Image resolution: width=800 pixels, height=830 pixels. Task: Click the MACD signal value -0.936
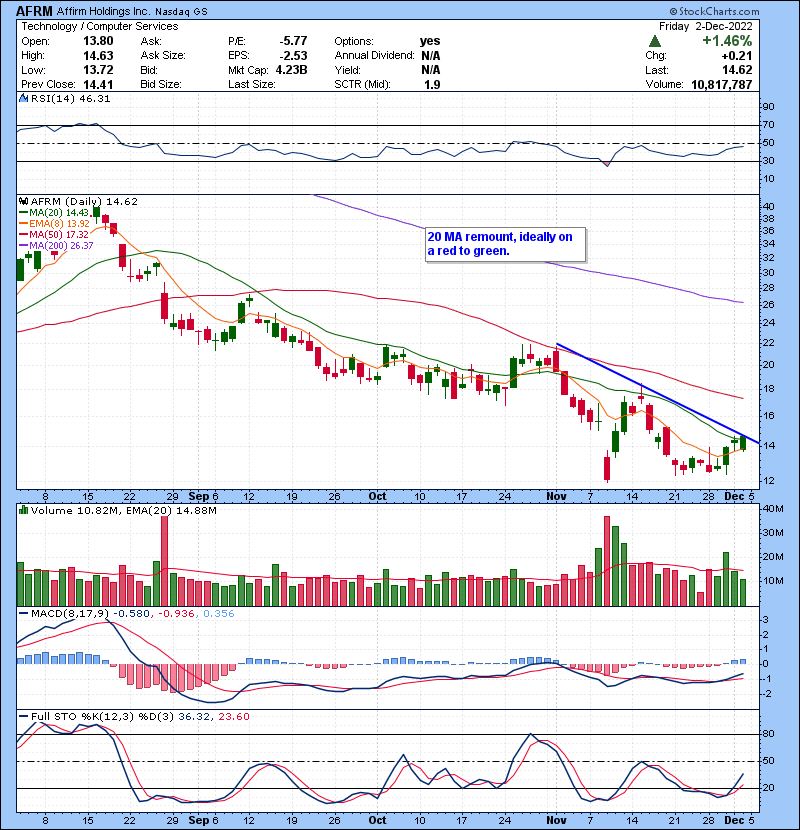coord(175,614)
